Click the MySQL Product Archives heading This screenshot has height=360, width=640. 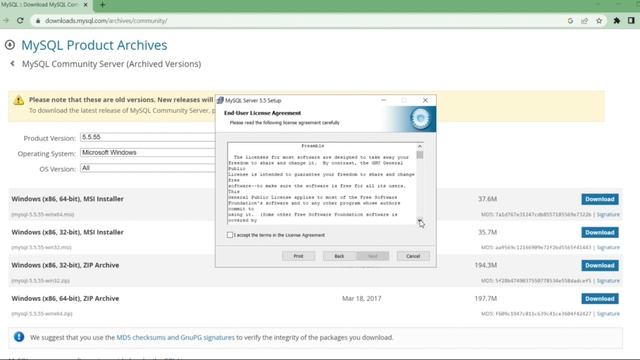(x=94, y=45)
